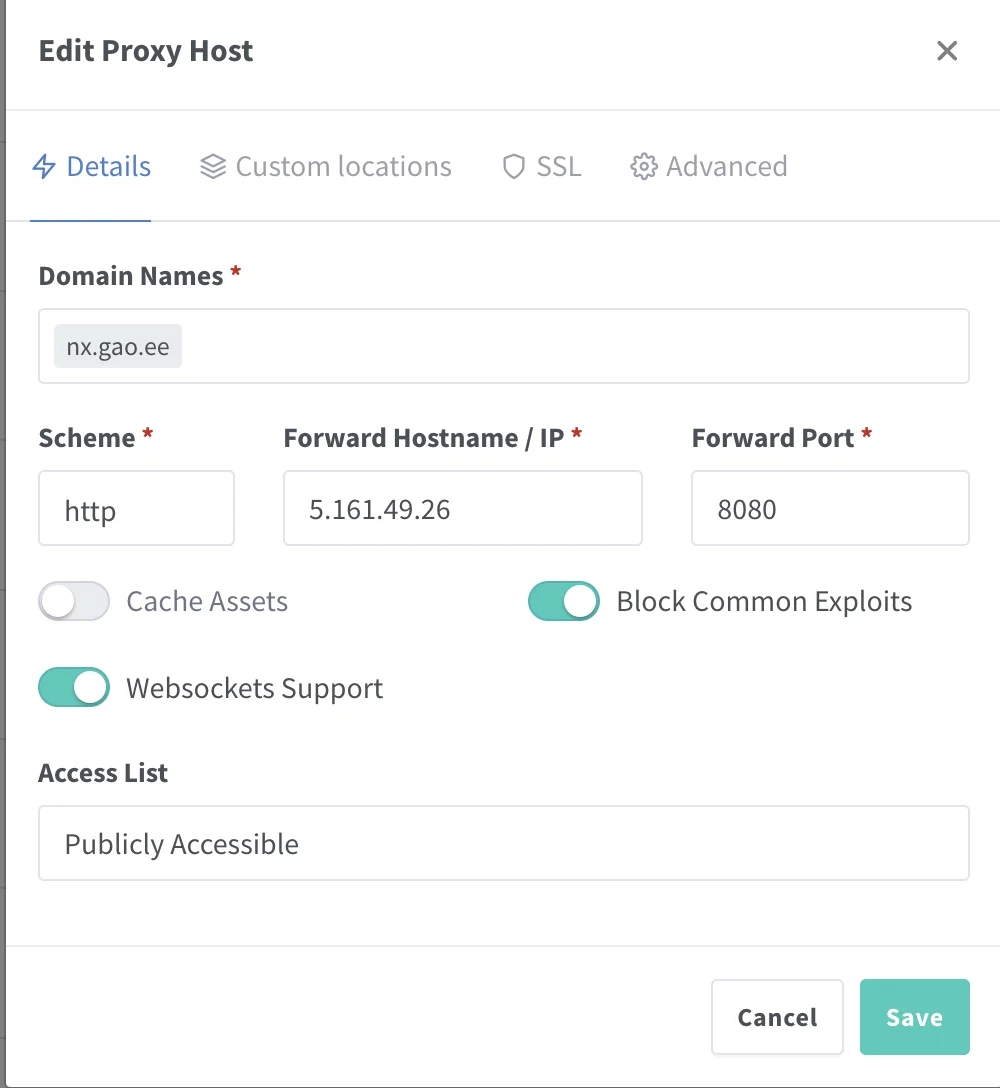Turn off Websockets Support toggle
The width and height of the screenshot is (1000, 1088).
pos(74,688)
